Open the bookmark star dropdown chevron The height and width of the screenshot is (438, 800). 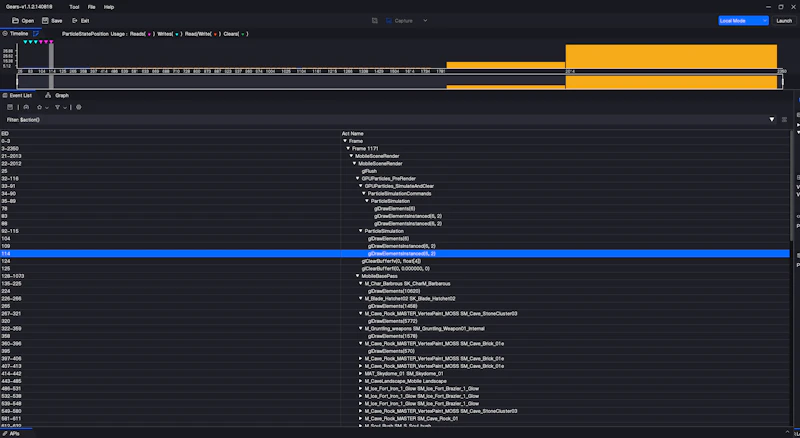point(46,108)
